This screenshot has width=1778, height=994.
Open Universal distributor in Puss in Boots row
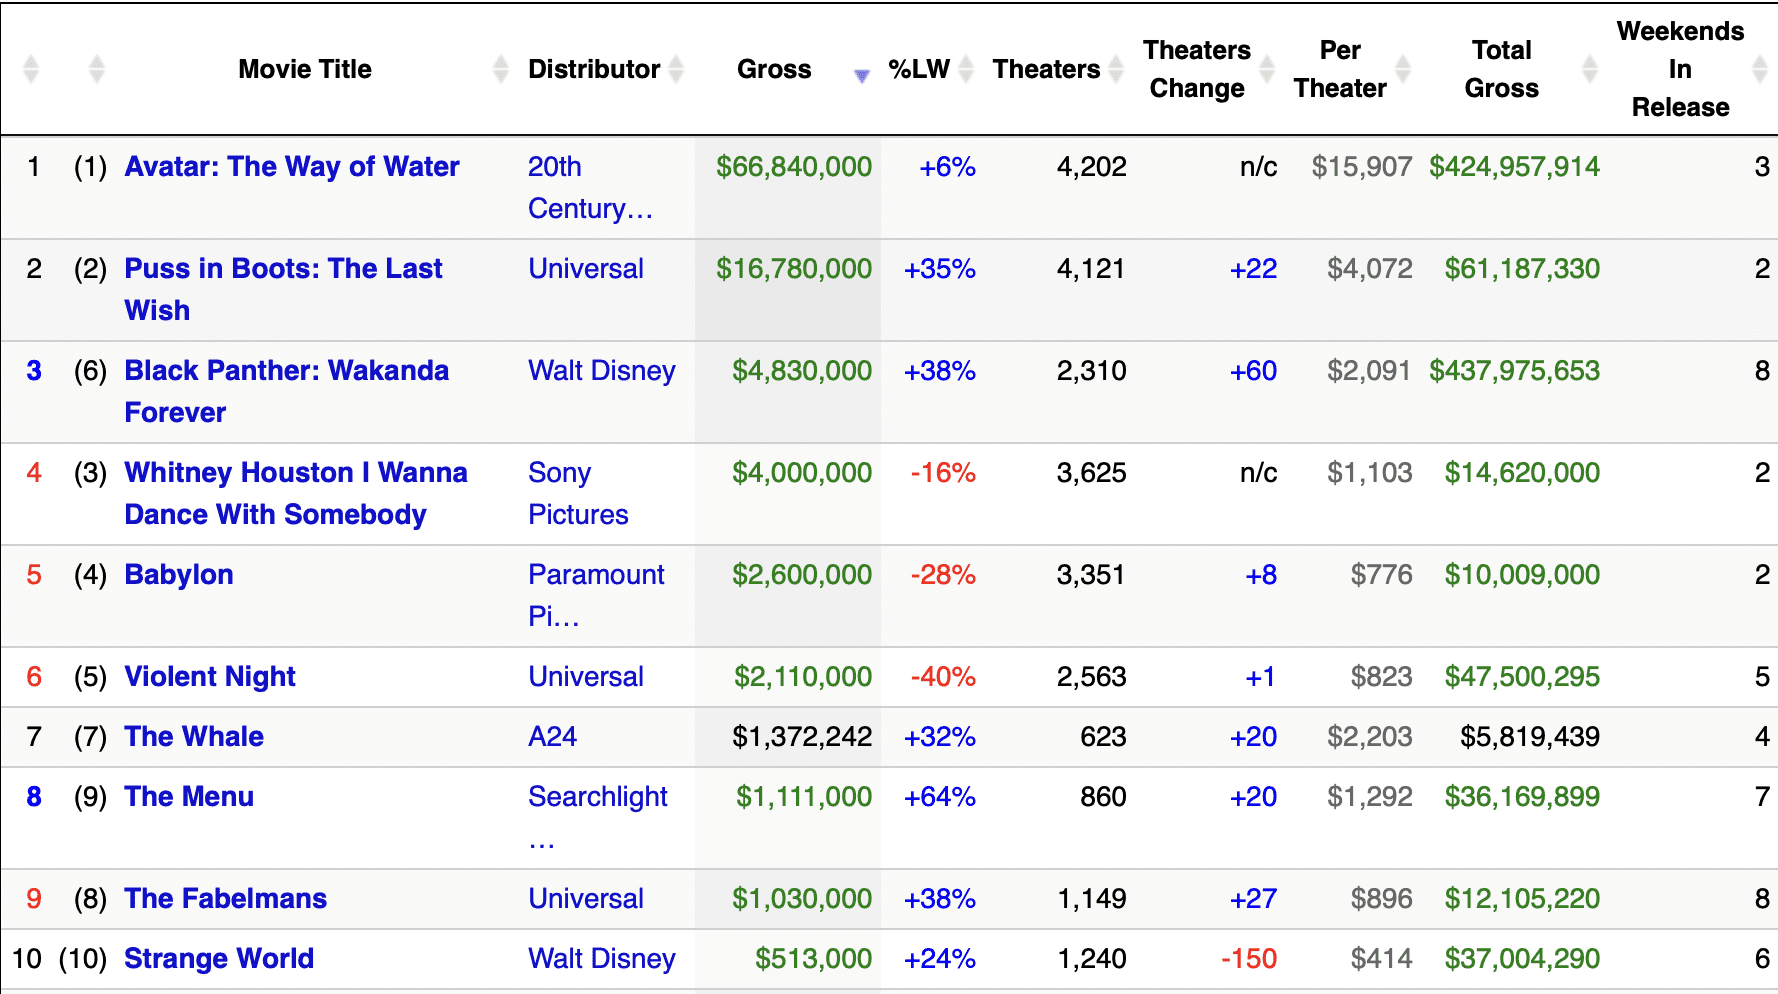coord(586,268)
